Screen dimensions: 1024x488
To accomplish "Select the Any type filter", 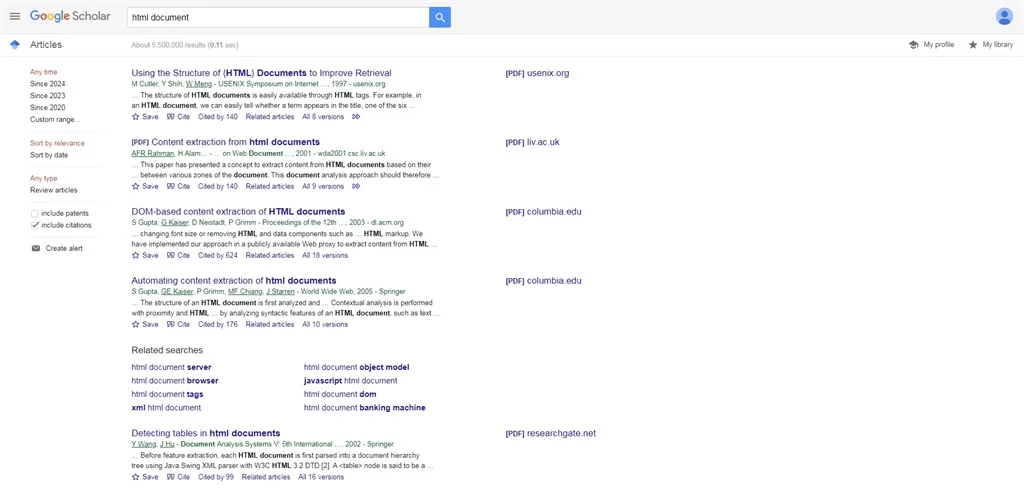I will (x=44, y=178).
